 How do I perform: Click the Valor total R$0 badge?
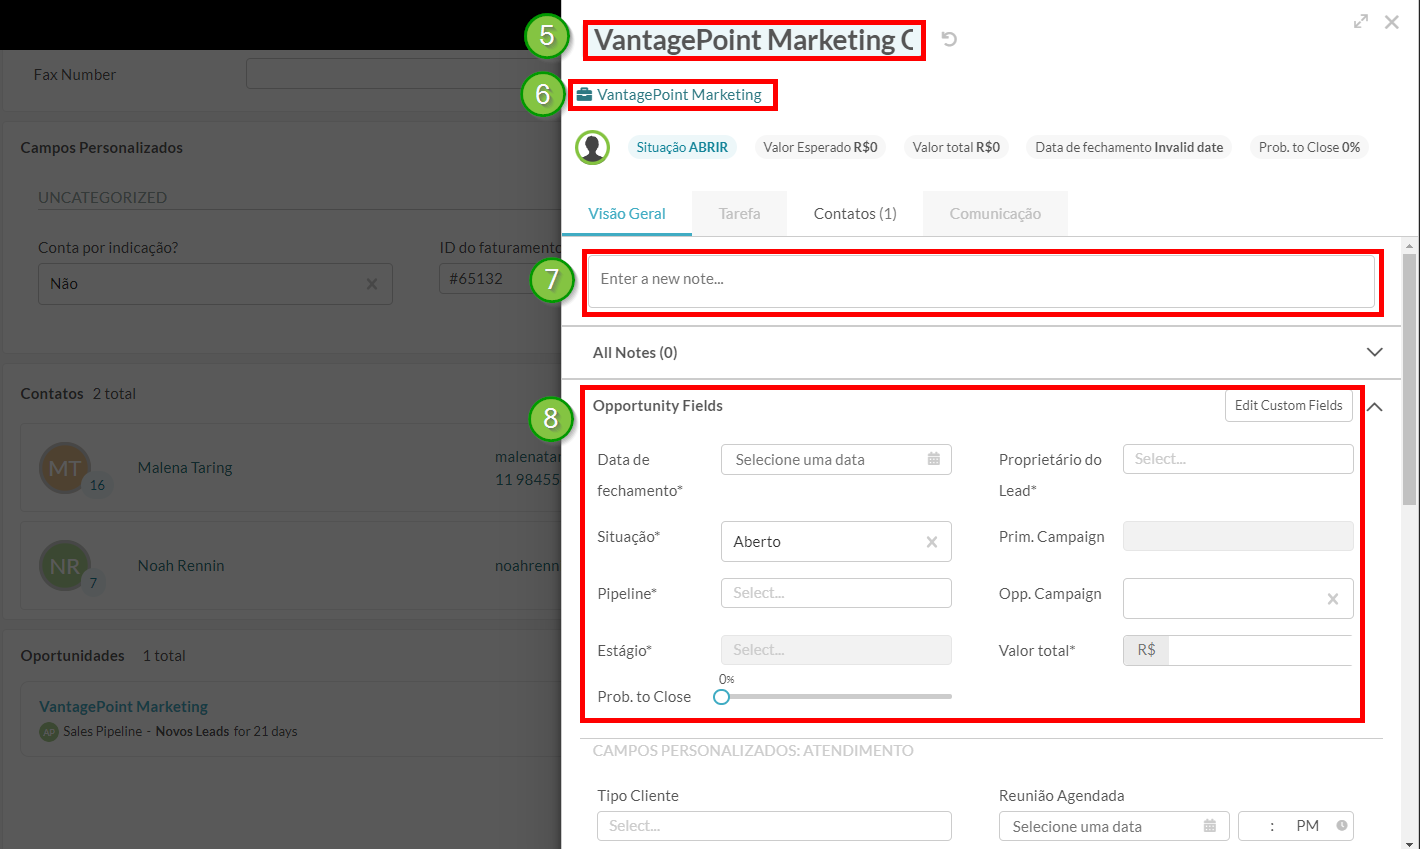956,147
